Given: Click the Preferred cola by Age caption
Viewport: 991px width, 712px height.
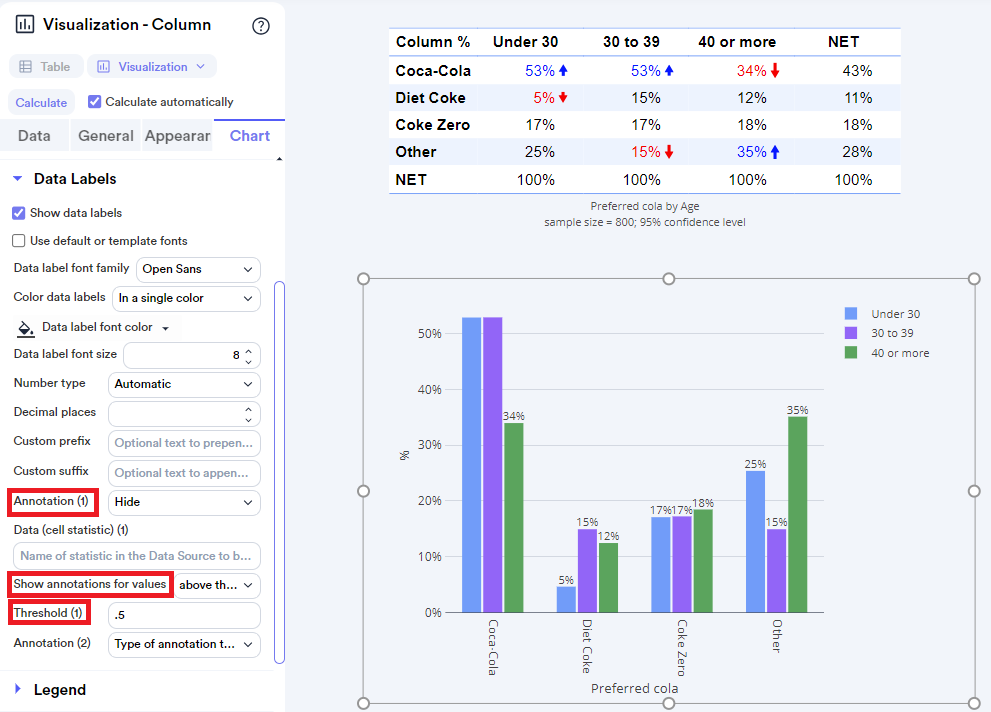Looking at the screenshot, I should (x=645, y=206).
